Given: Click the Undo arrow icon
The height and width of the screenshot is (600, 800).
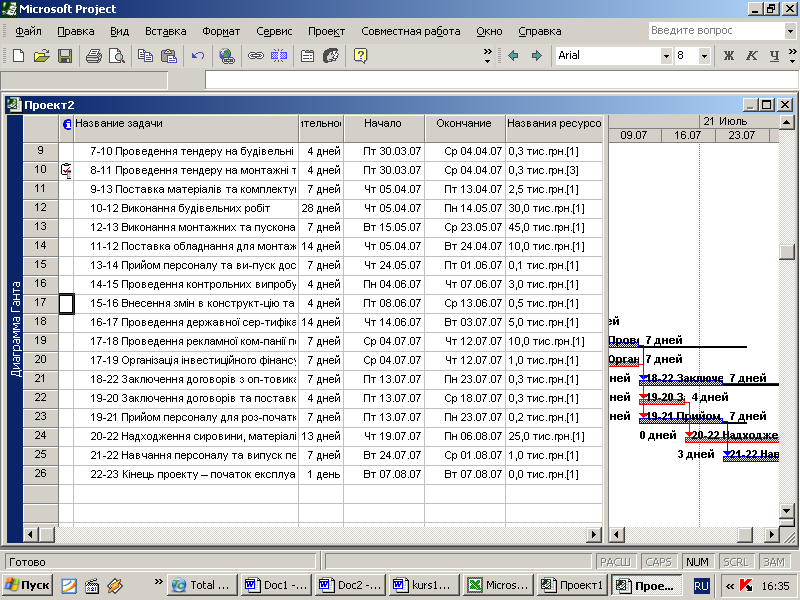Looking at the screenshot, I should click(x=198, y=56).
